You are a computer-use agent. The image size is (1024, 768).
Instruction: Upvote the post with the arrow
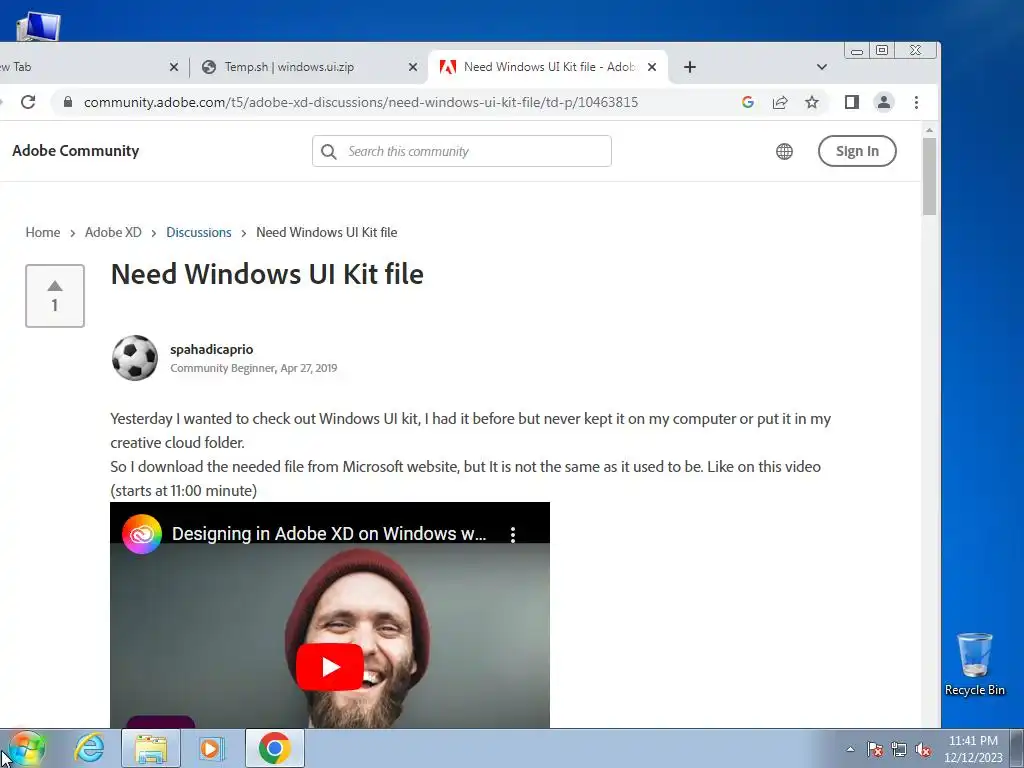(x=55, y=286)
